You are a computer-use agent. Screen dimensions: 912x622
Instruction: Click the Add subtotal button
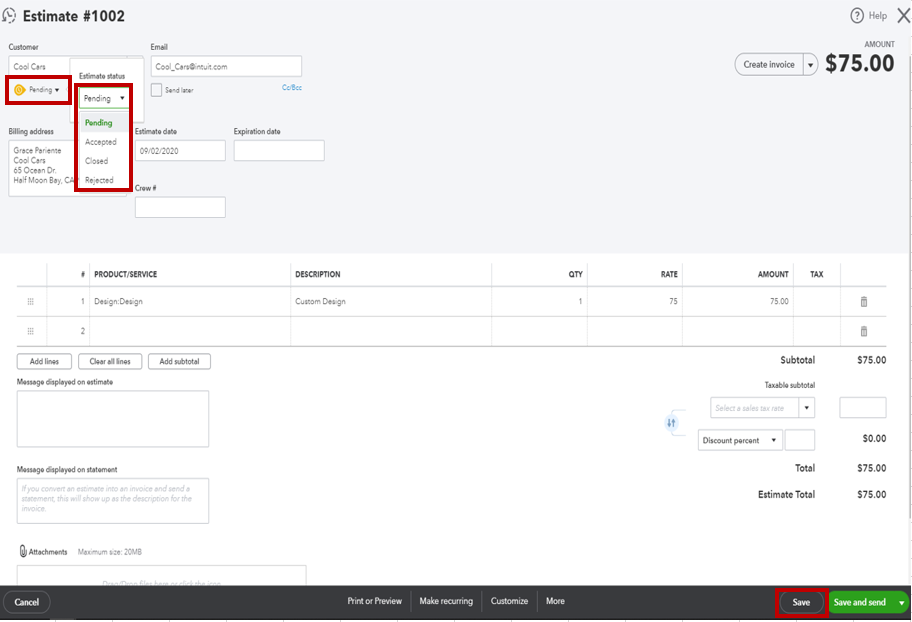(179, 360)
